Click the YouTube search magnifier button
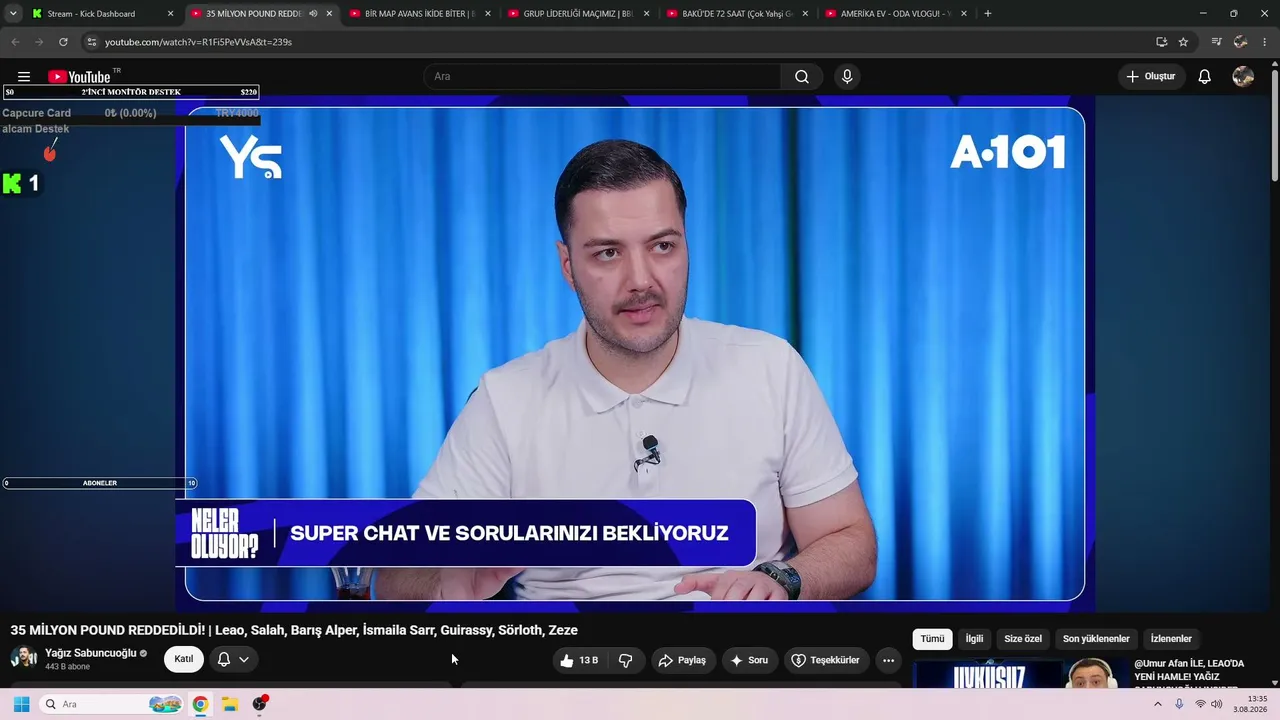Image resolution: width=1280 pixels, height=720 pixels. (x=802, y=77)
